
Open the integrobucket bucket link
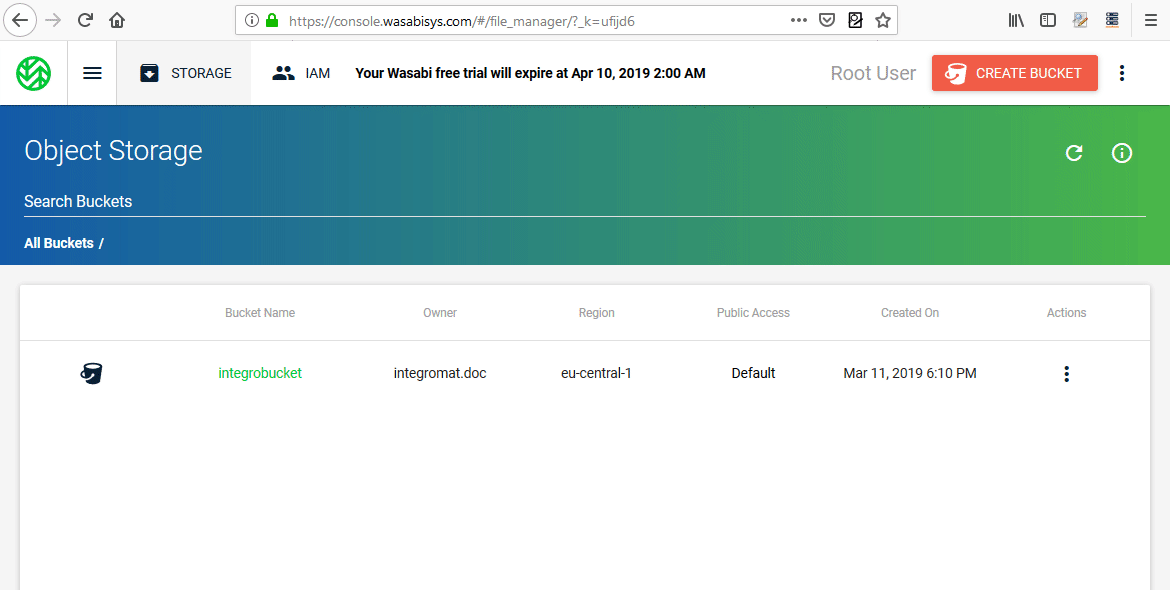260,373
